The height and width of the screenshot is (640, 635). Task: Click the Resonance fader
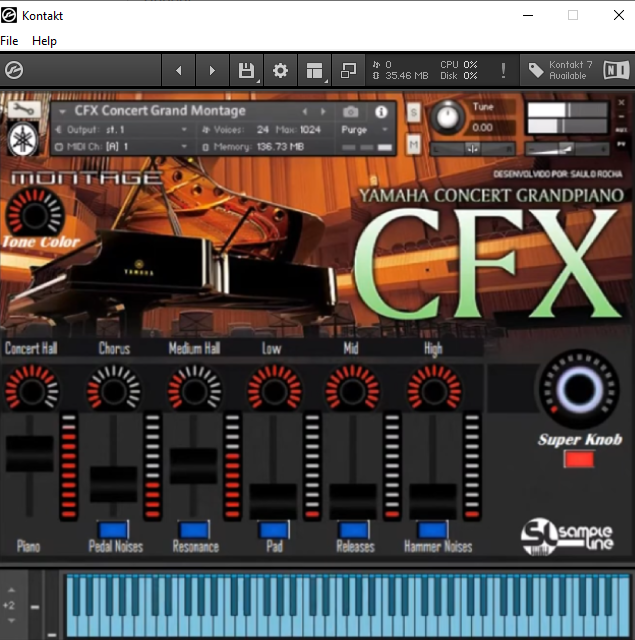(193, 466)
